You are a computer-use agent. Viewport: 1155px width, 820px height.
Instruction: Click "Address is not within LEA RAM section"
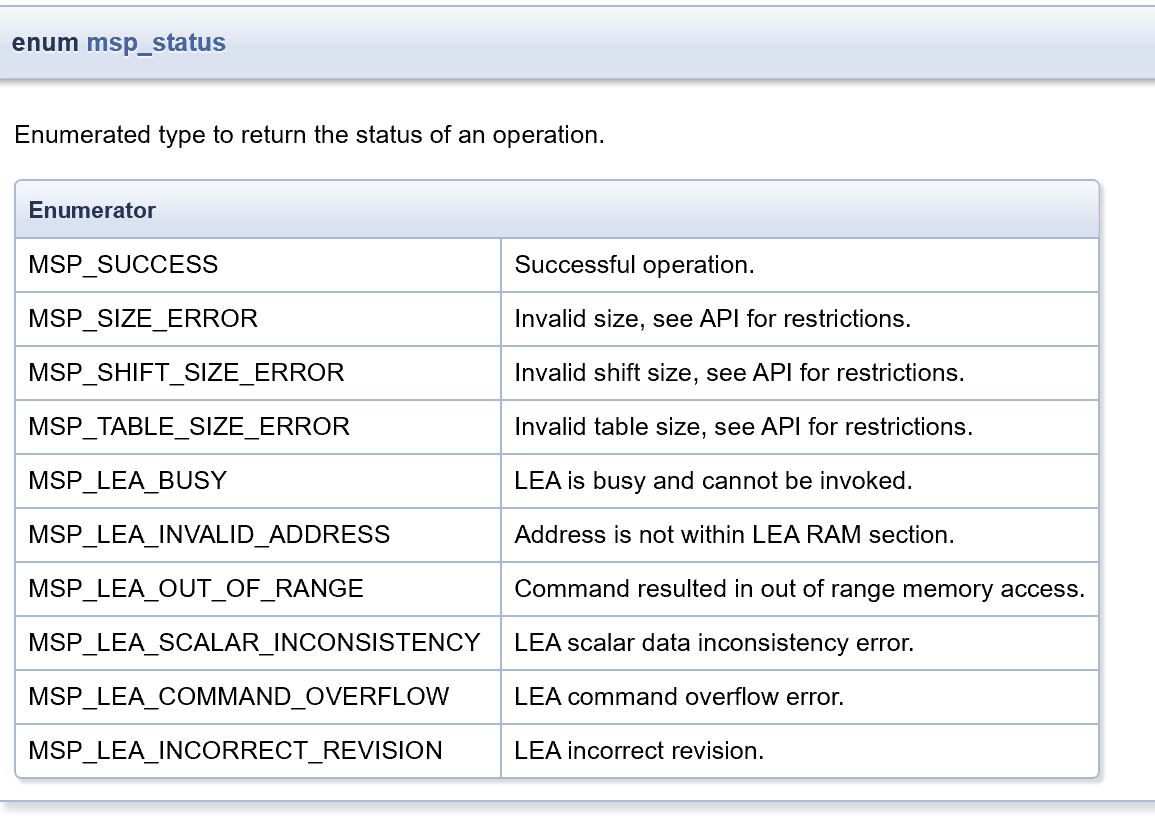[x=734, y=535]
